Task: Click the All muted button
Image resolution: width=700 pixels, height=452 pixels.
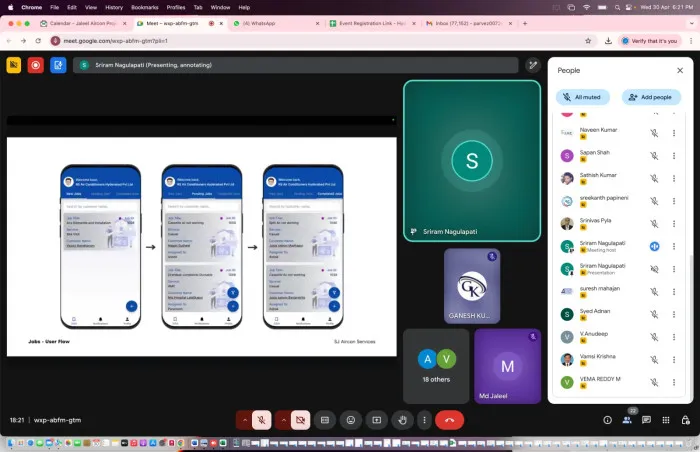Action: coord(582,97)
